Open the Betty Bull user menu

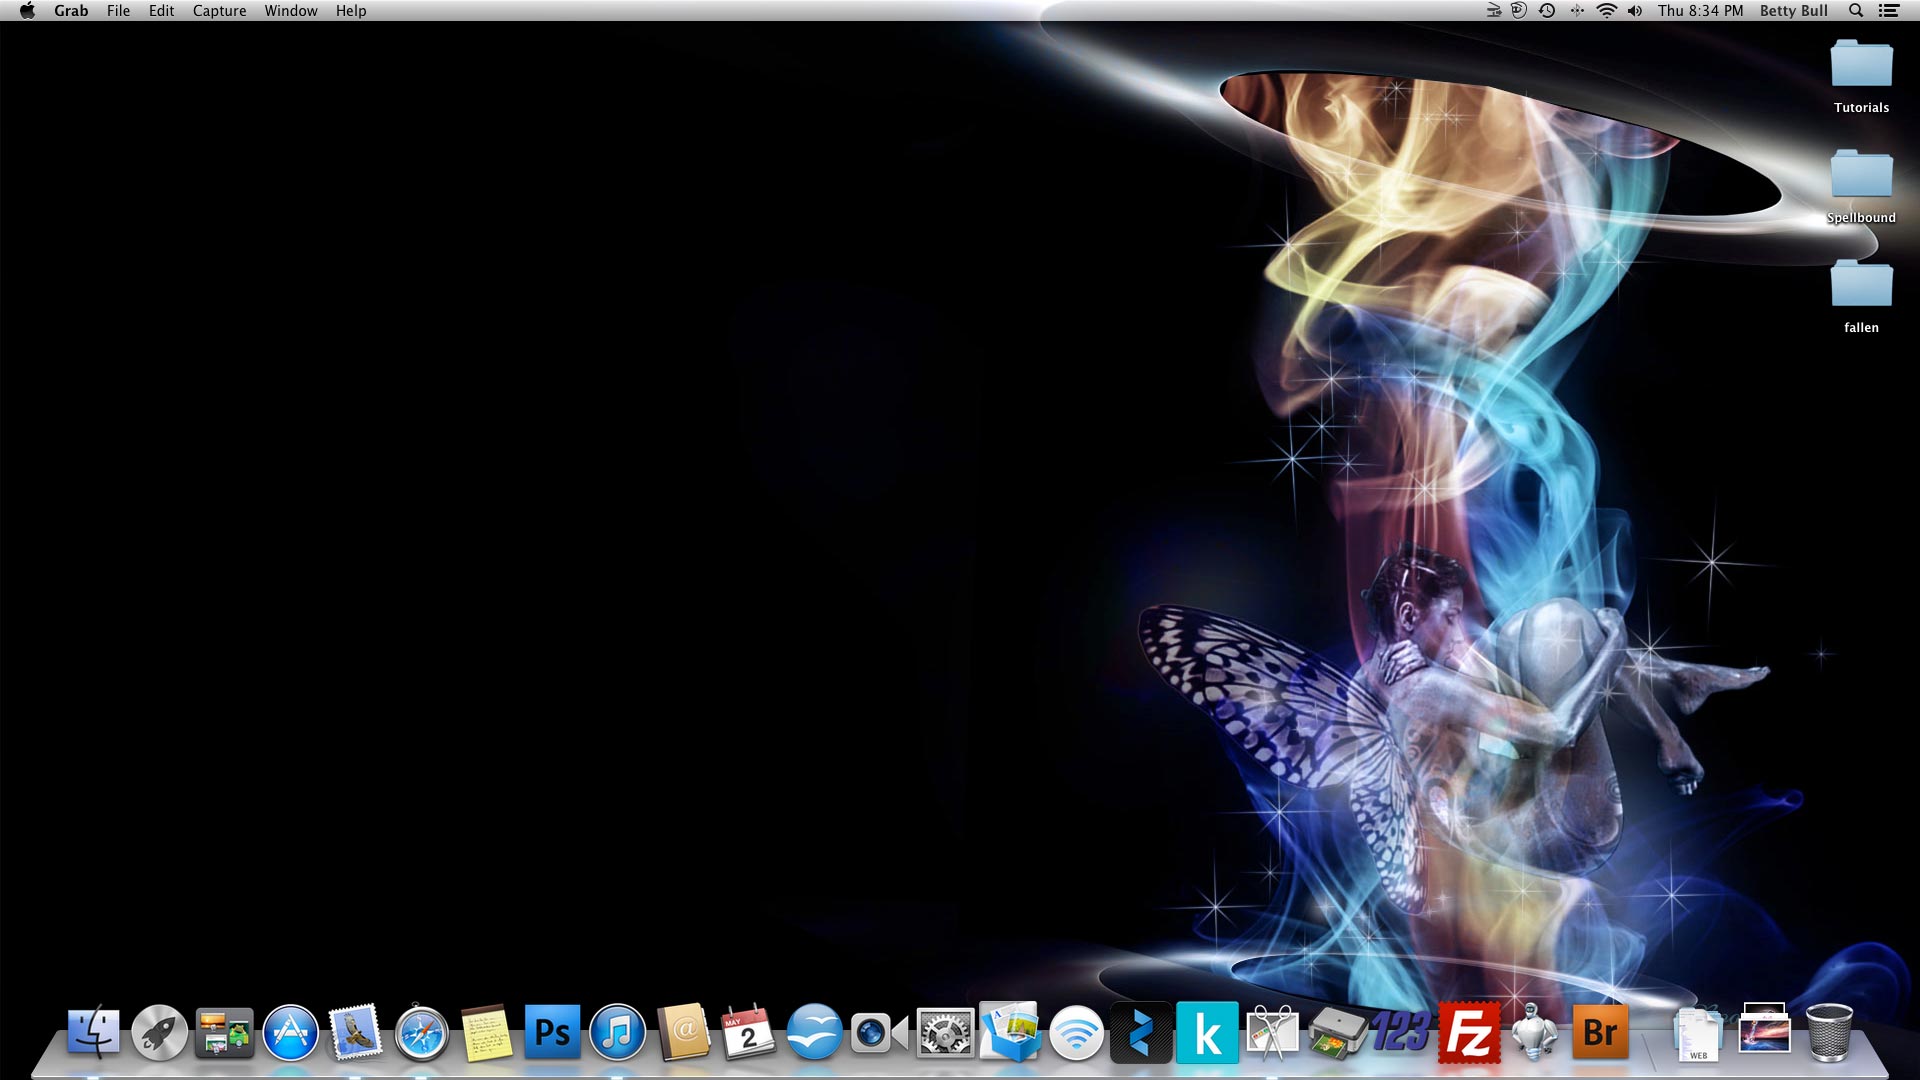pyautogui.click(x=1794, y=11)
